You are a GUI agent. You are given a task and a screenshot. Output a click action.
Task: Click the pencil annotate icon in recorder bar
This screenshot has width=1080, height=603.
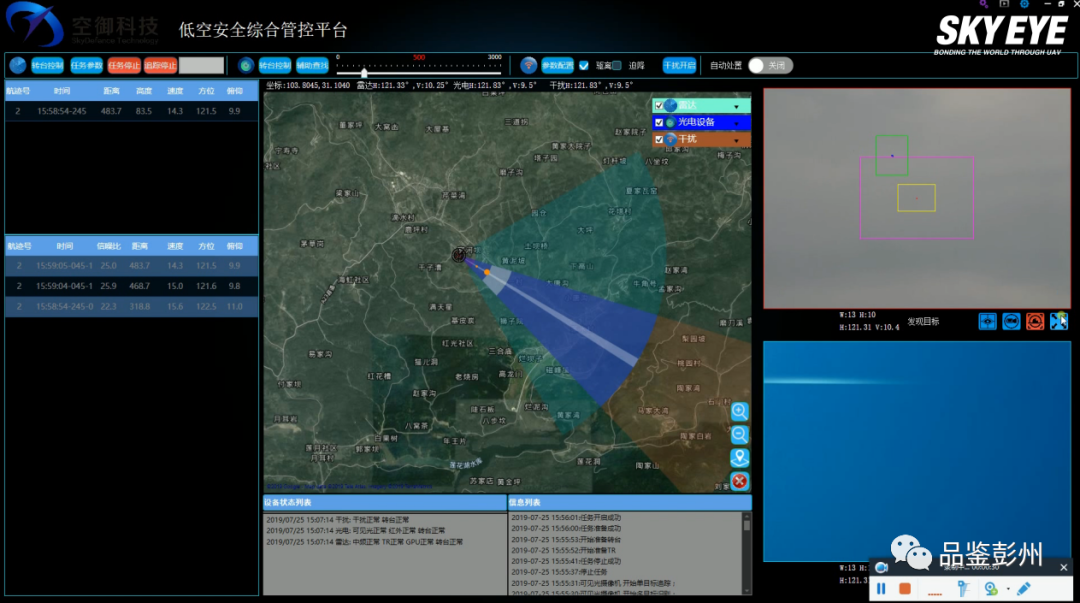(1024, 589)
